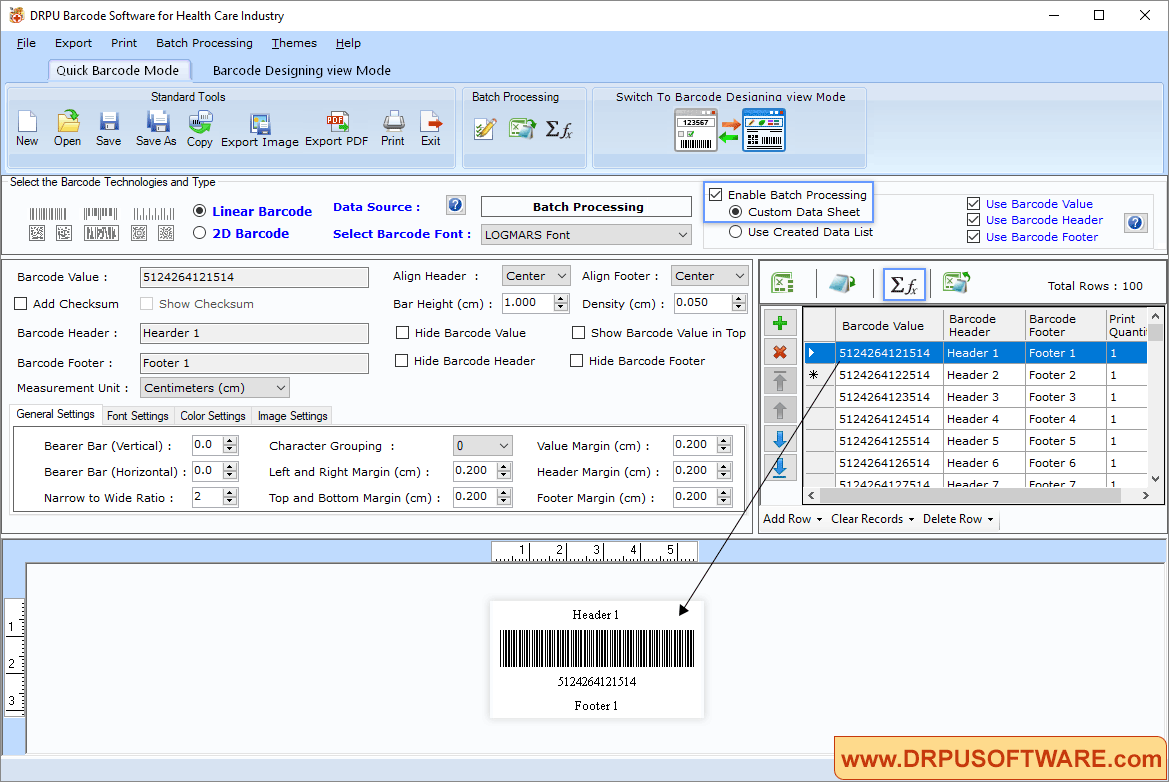
Task: Switch view using Barcode Designing mode icon
Action: 763,129
